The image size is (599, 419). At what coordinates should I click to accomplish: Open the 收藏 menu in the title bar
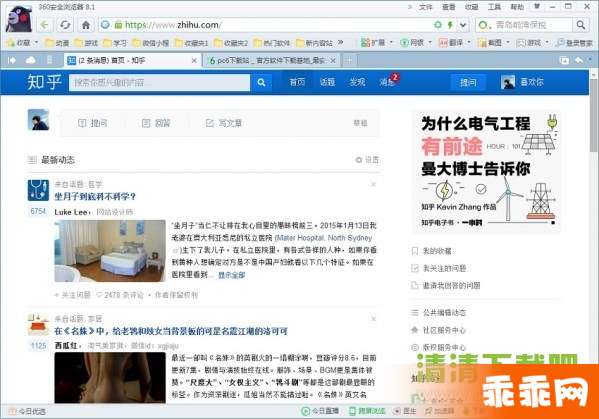(x=471, y=7)
